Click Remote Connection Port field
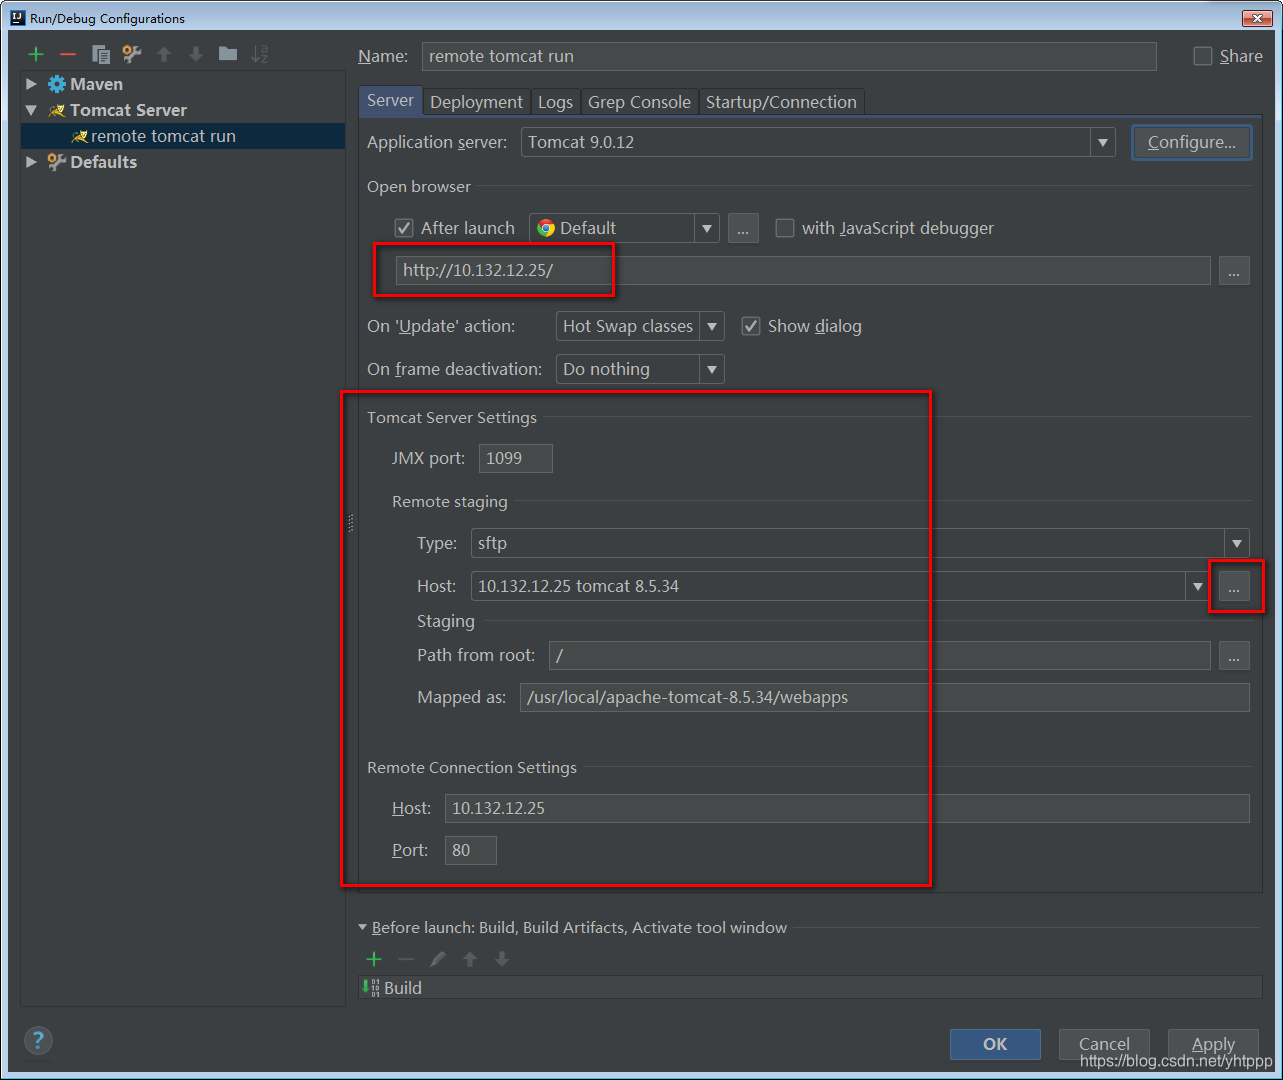The height and width of the screenshot is (1080, 1283). click(x=471, y=850)
